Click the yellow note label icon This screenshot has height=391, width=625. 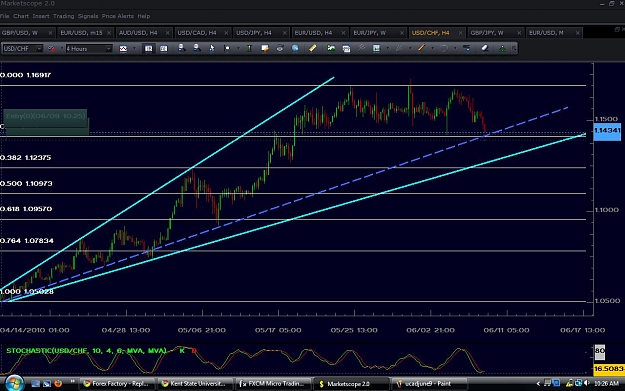pos(265,48)
